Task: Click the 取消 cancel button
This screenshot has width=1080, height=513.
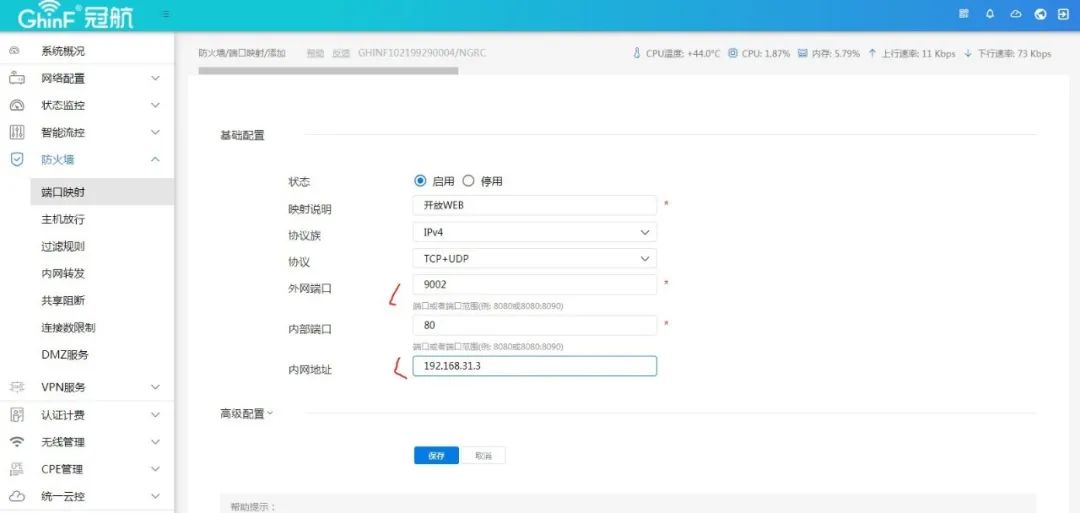Action: point(483,455)
